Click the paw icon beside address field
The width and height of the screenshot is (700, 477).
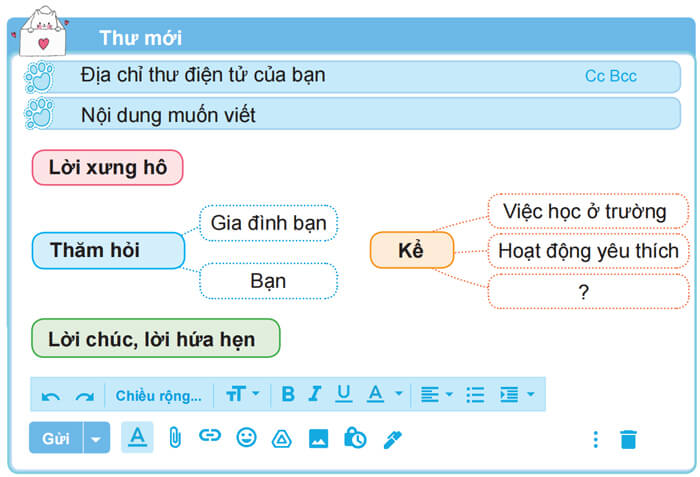[x=40, y=77]
